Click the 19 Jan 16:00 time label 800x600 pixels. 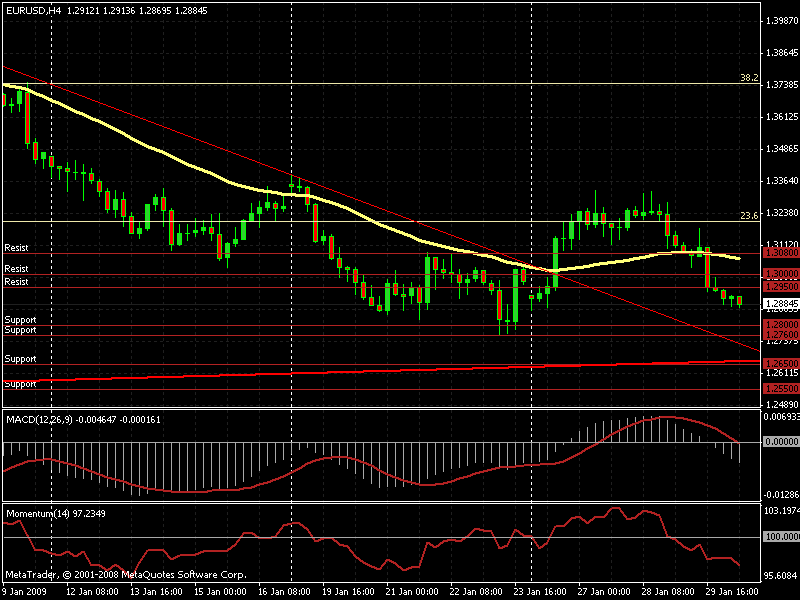click(x=348, y=592)
